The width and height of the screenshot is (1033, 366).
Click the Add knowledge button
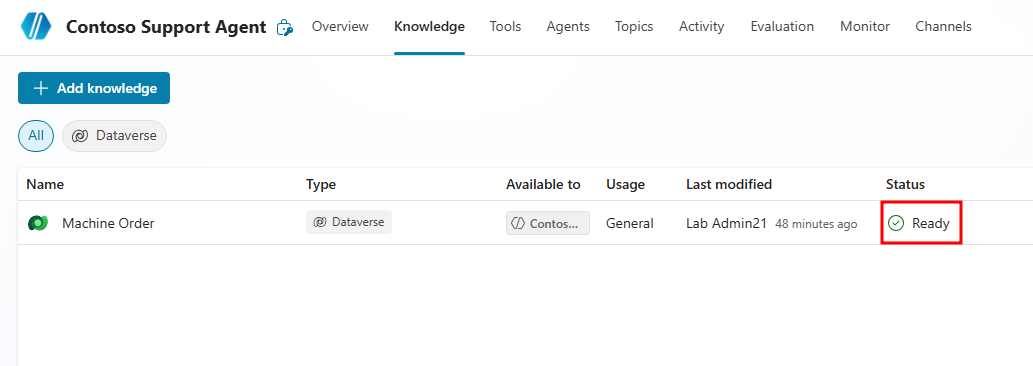[94, 88]
